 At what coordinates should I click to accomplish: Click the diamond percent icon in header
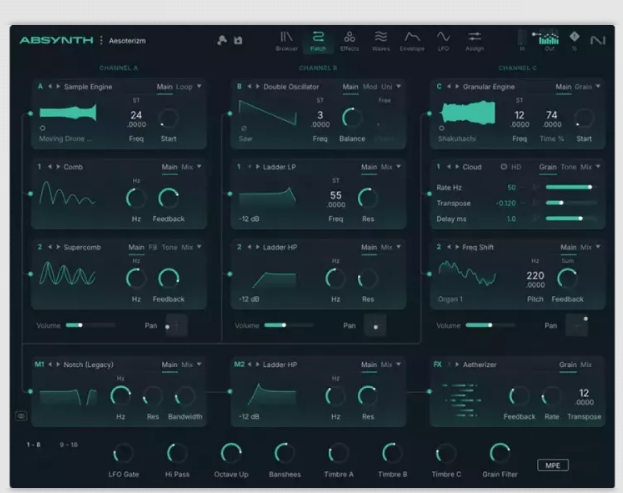click(574, 37)
